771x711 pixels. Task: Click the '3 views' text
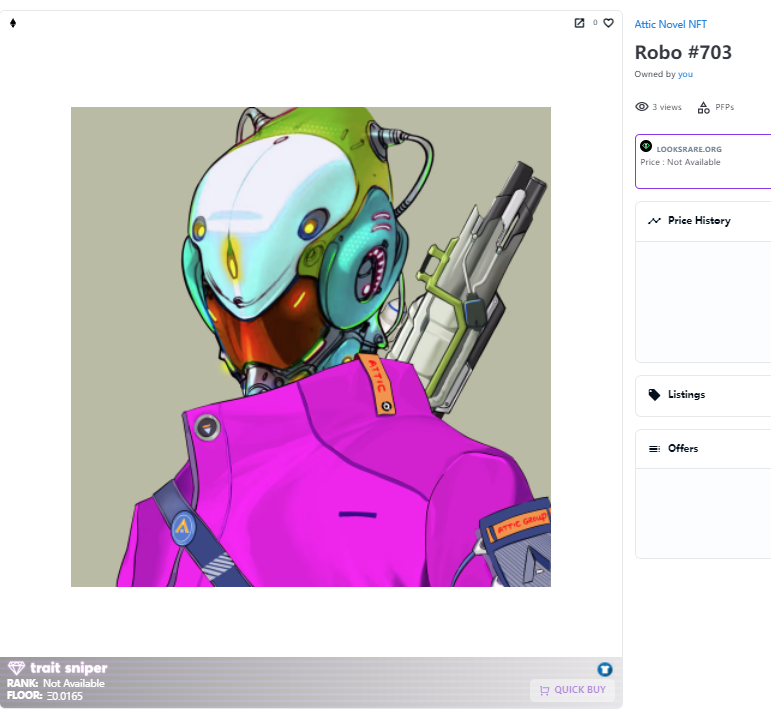click(x=667, y=107)
